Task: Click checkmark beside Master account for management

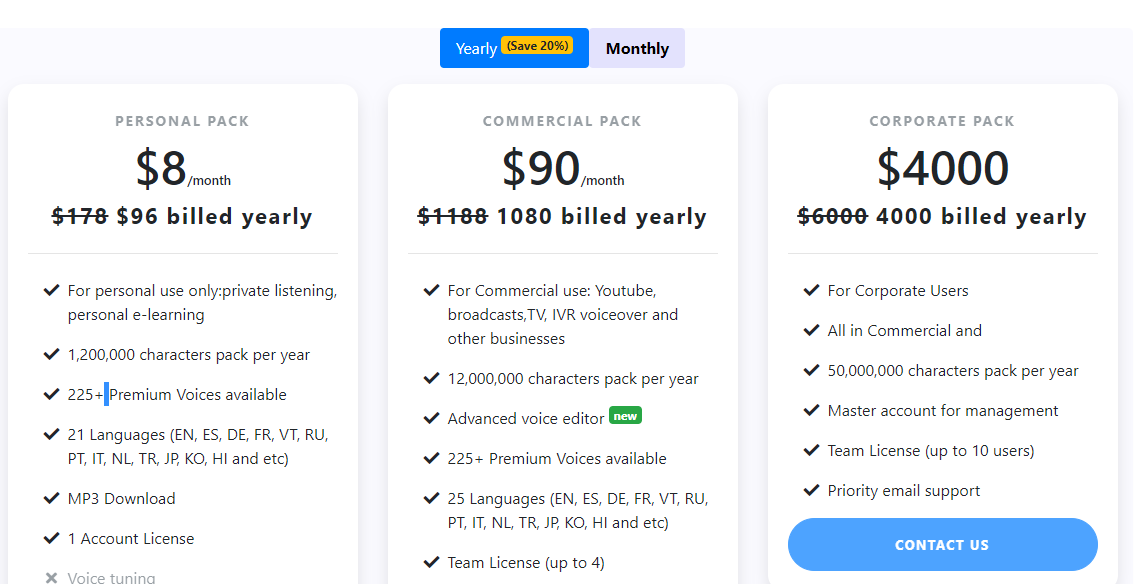Action: point(812,410)
